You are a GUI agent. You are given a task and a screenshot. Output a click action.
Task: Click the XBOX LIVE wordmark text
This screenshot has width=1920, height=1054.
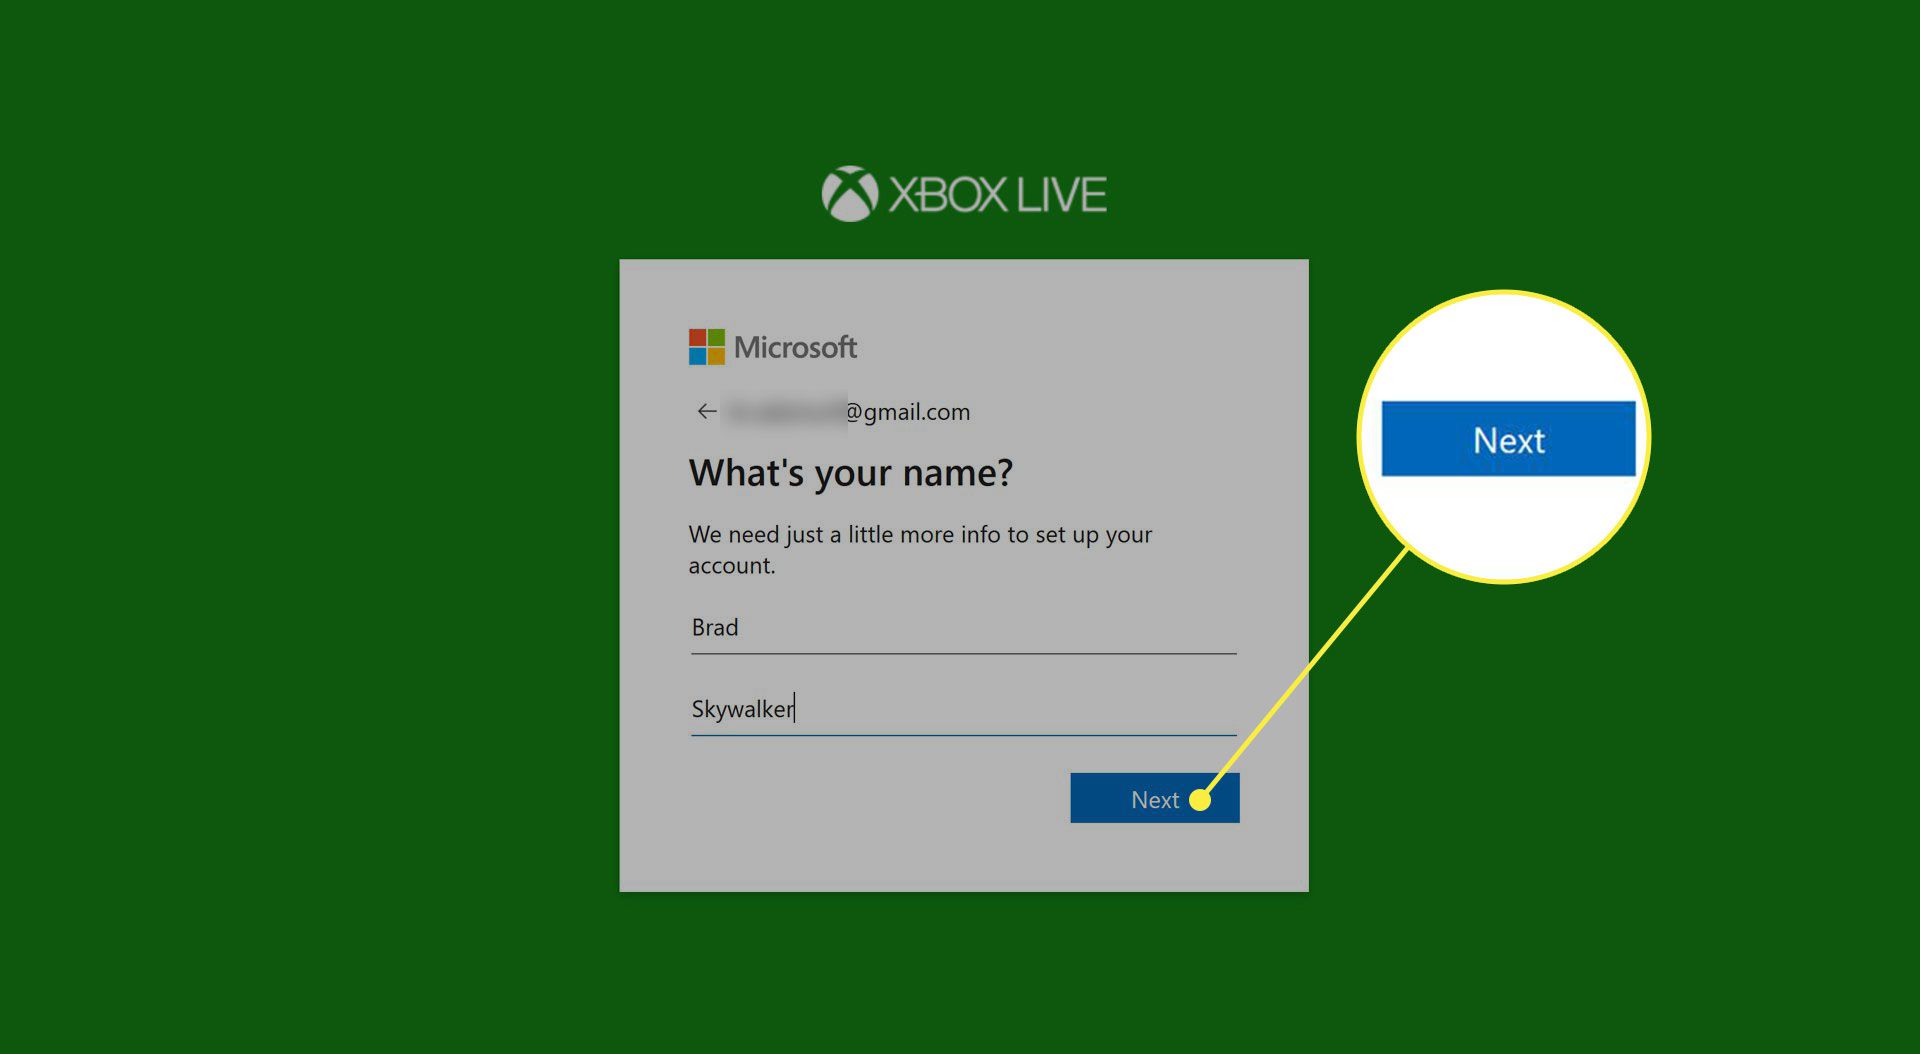point(997,195)
